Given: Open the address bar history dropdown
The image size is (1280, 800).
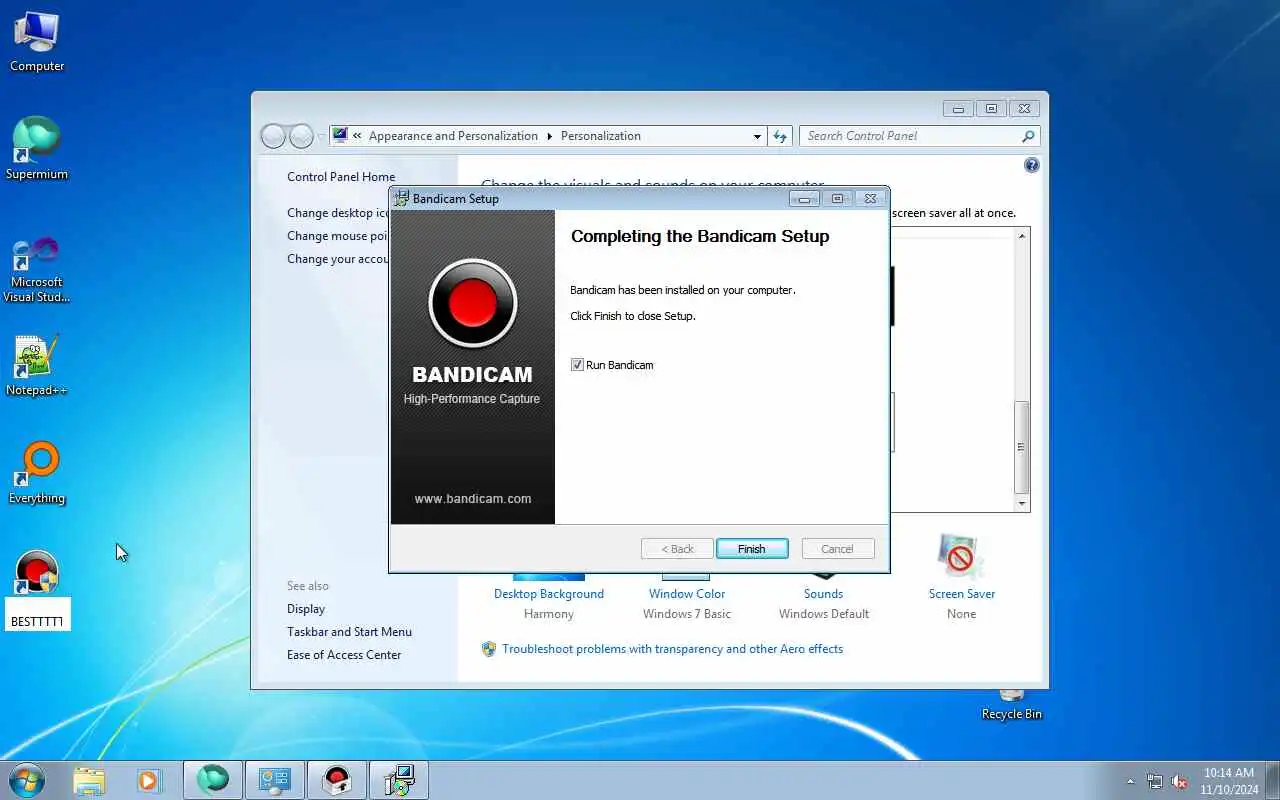Looking at the screenshot, I should tap(757, 136).
